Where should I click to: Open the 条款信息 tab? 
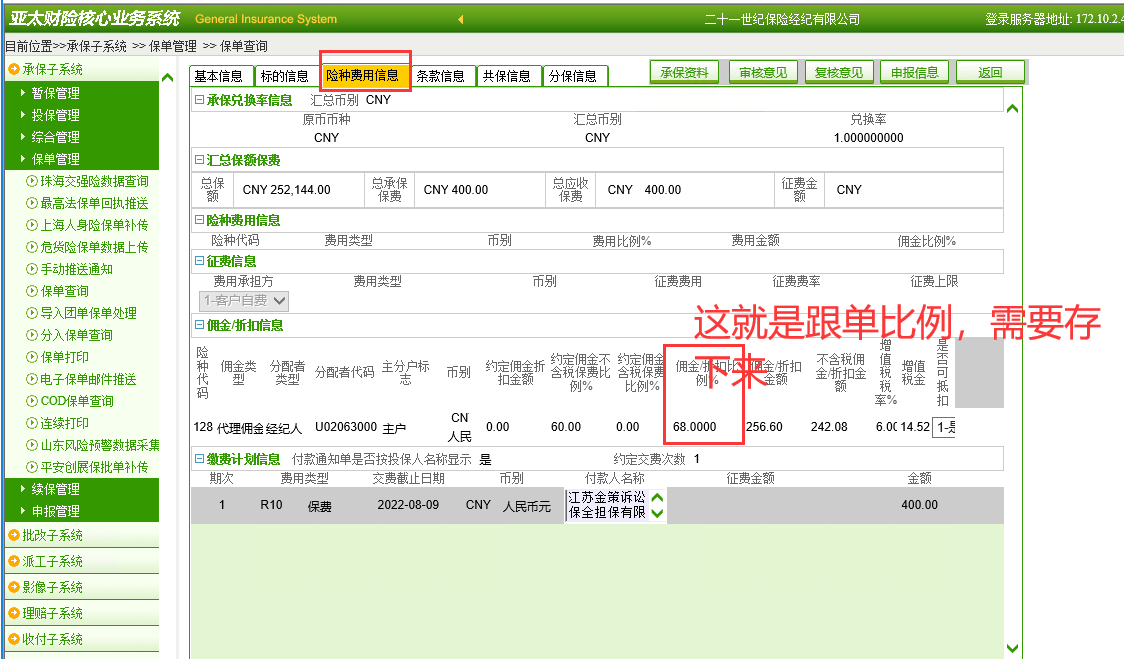click(441, 76)
